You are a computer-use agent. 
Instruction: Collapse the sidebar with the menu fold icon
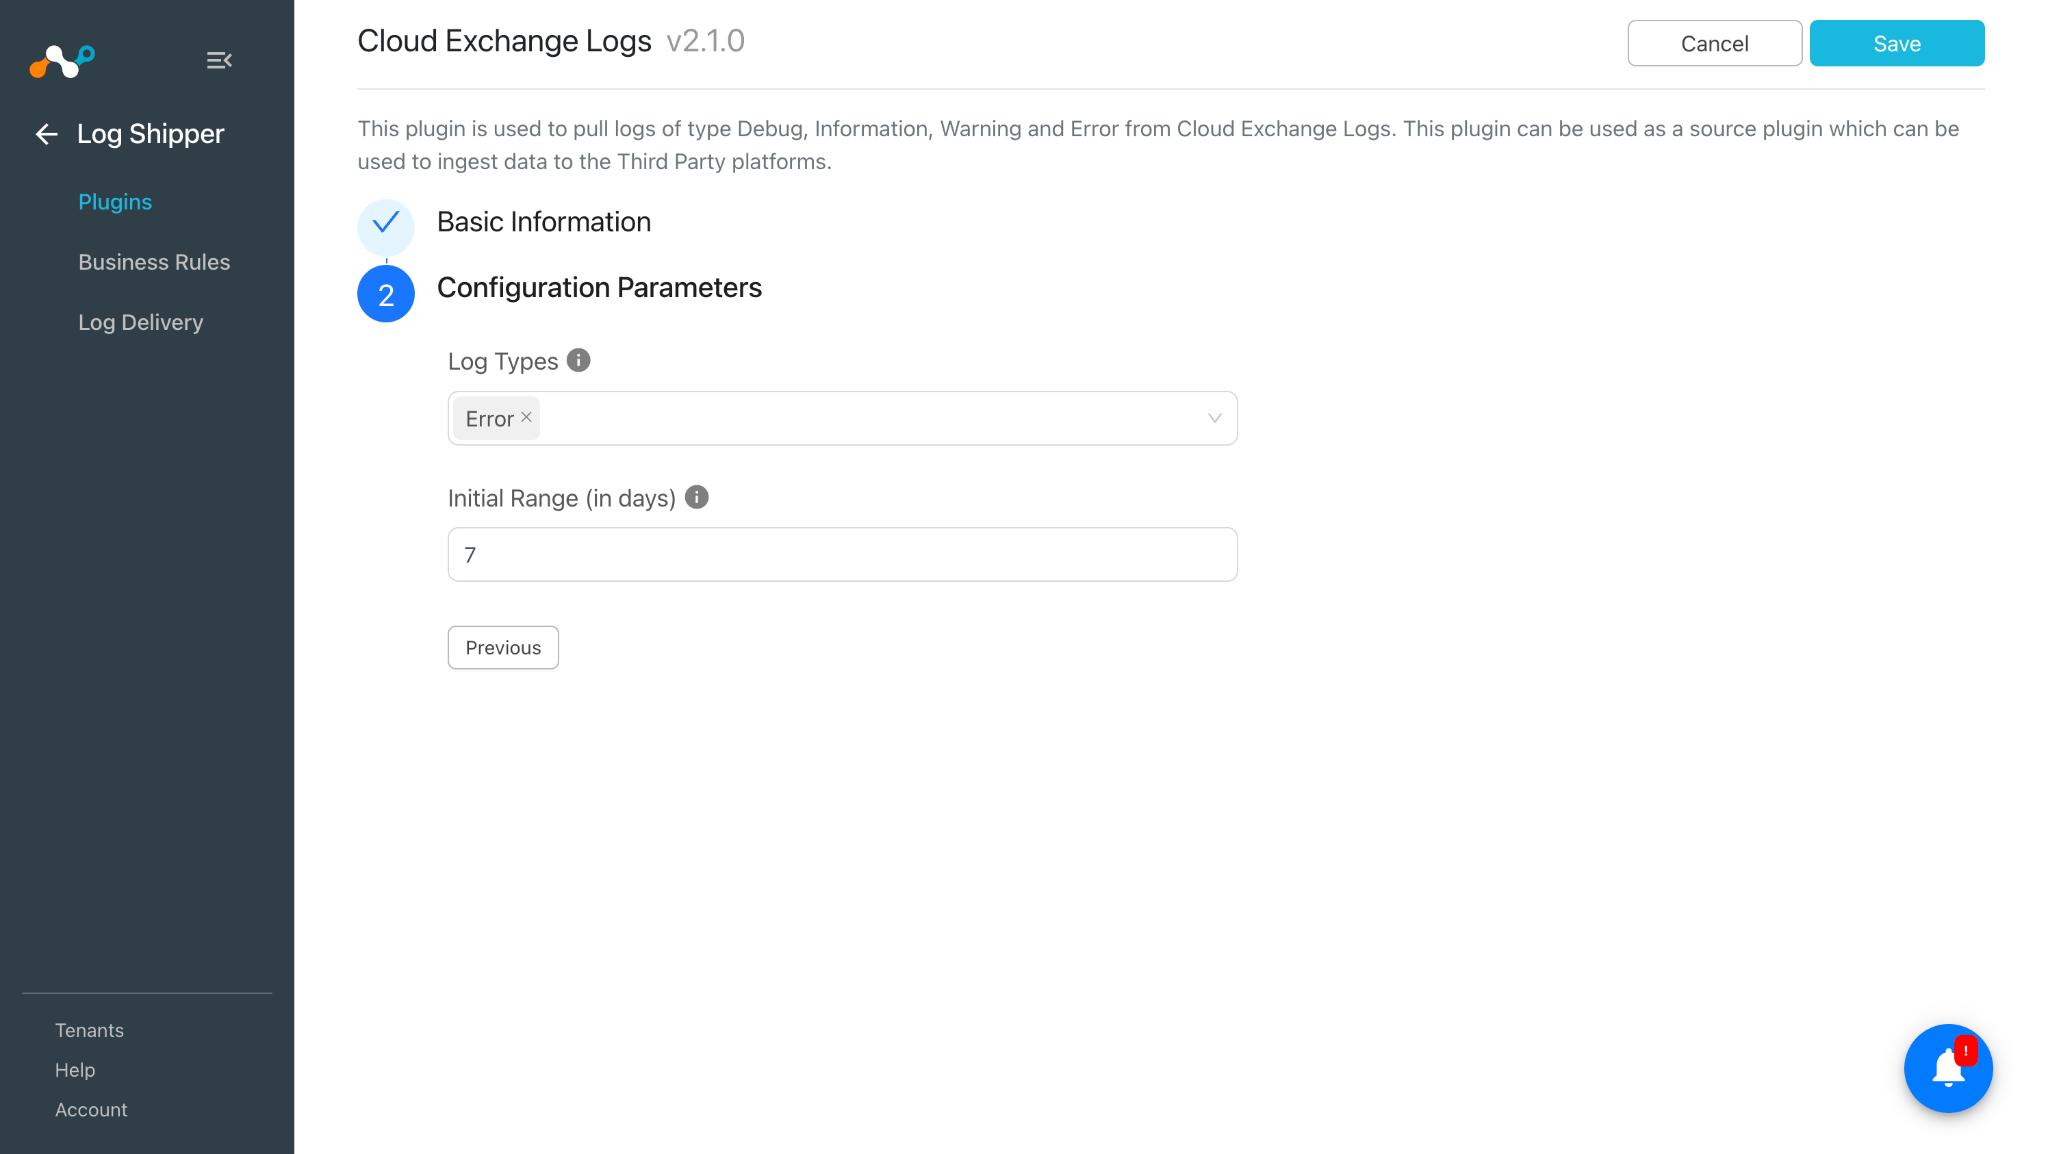click(219, 61)
